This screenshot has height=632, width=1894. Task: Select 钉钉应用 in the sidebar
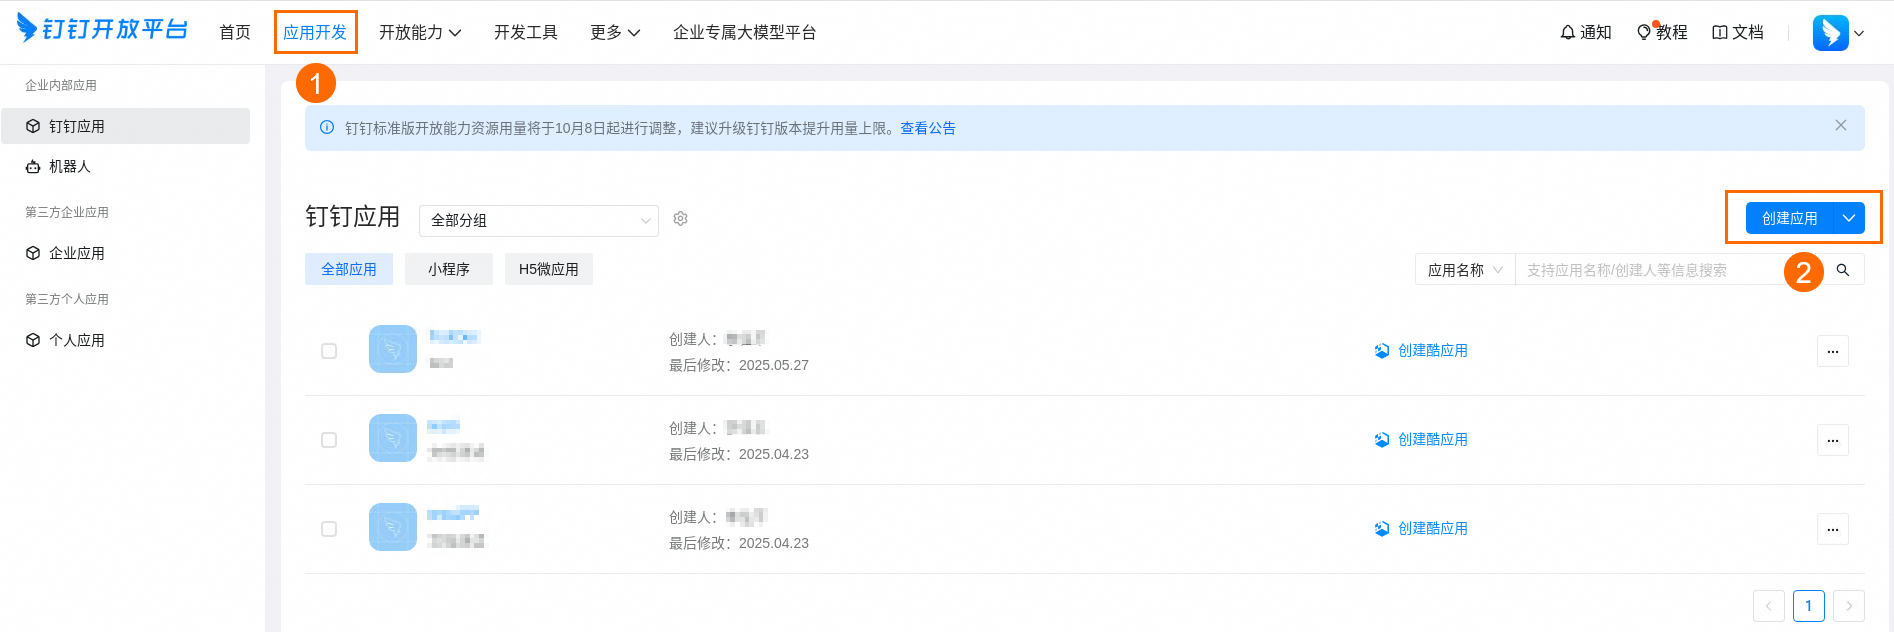(125, 126)
